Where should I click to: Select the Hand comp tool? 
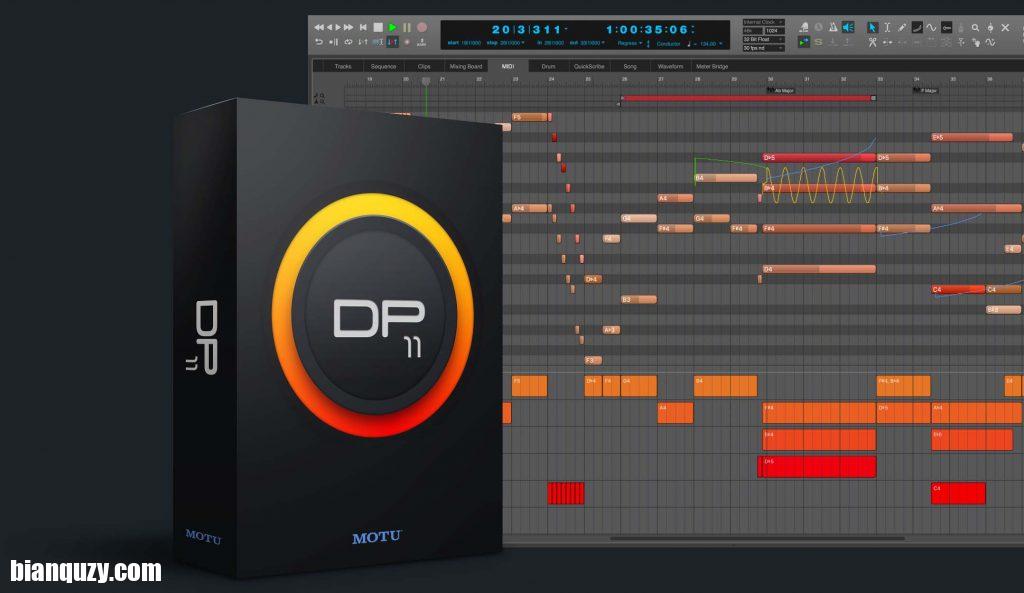(976, 42)
